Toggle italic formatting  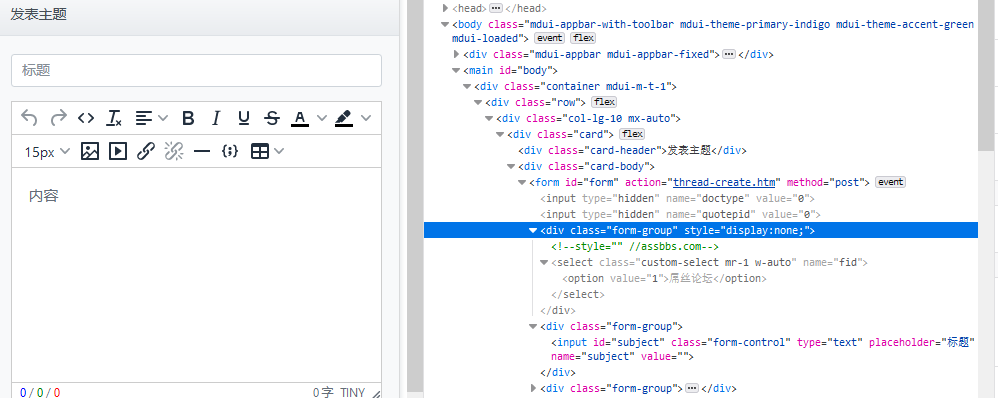[x=216, y=118]
